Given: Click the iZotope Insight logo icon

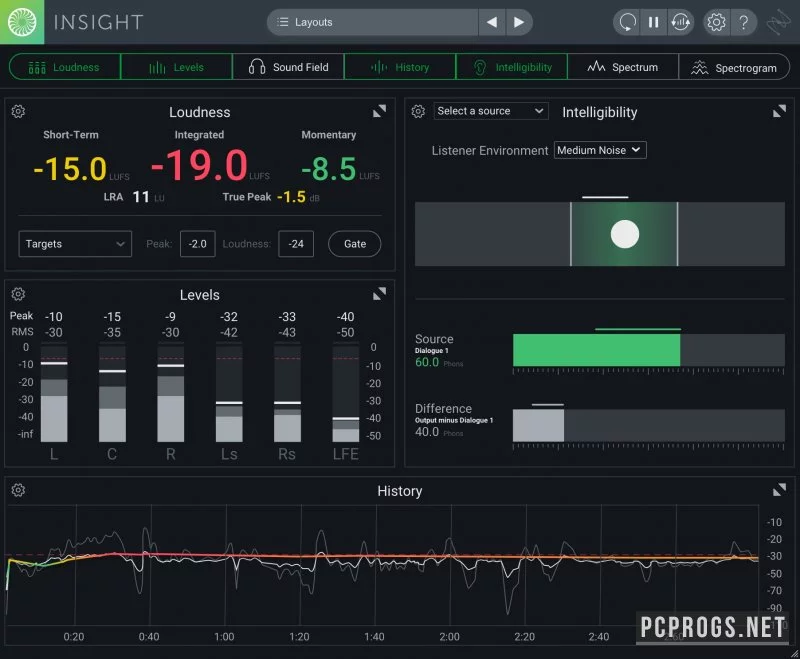Looking at the screenshot, I should click(22, 22).
